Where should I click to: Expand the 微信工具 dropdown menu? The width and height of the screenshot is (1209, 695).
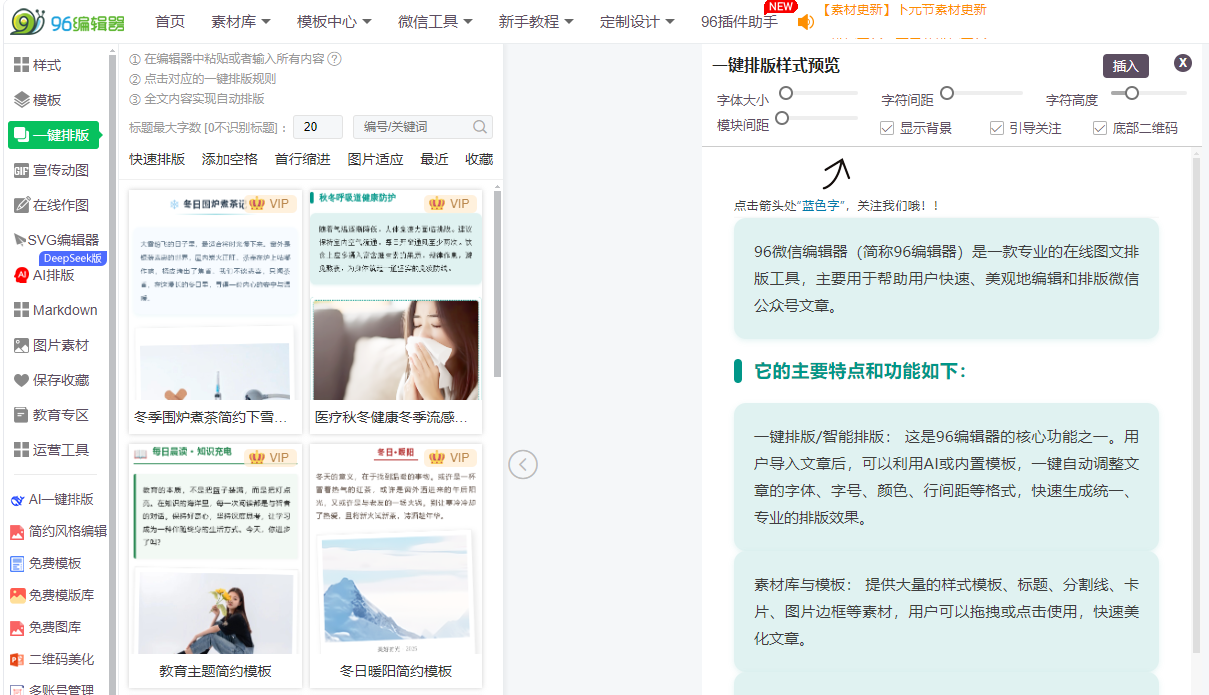point(435,21)
